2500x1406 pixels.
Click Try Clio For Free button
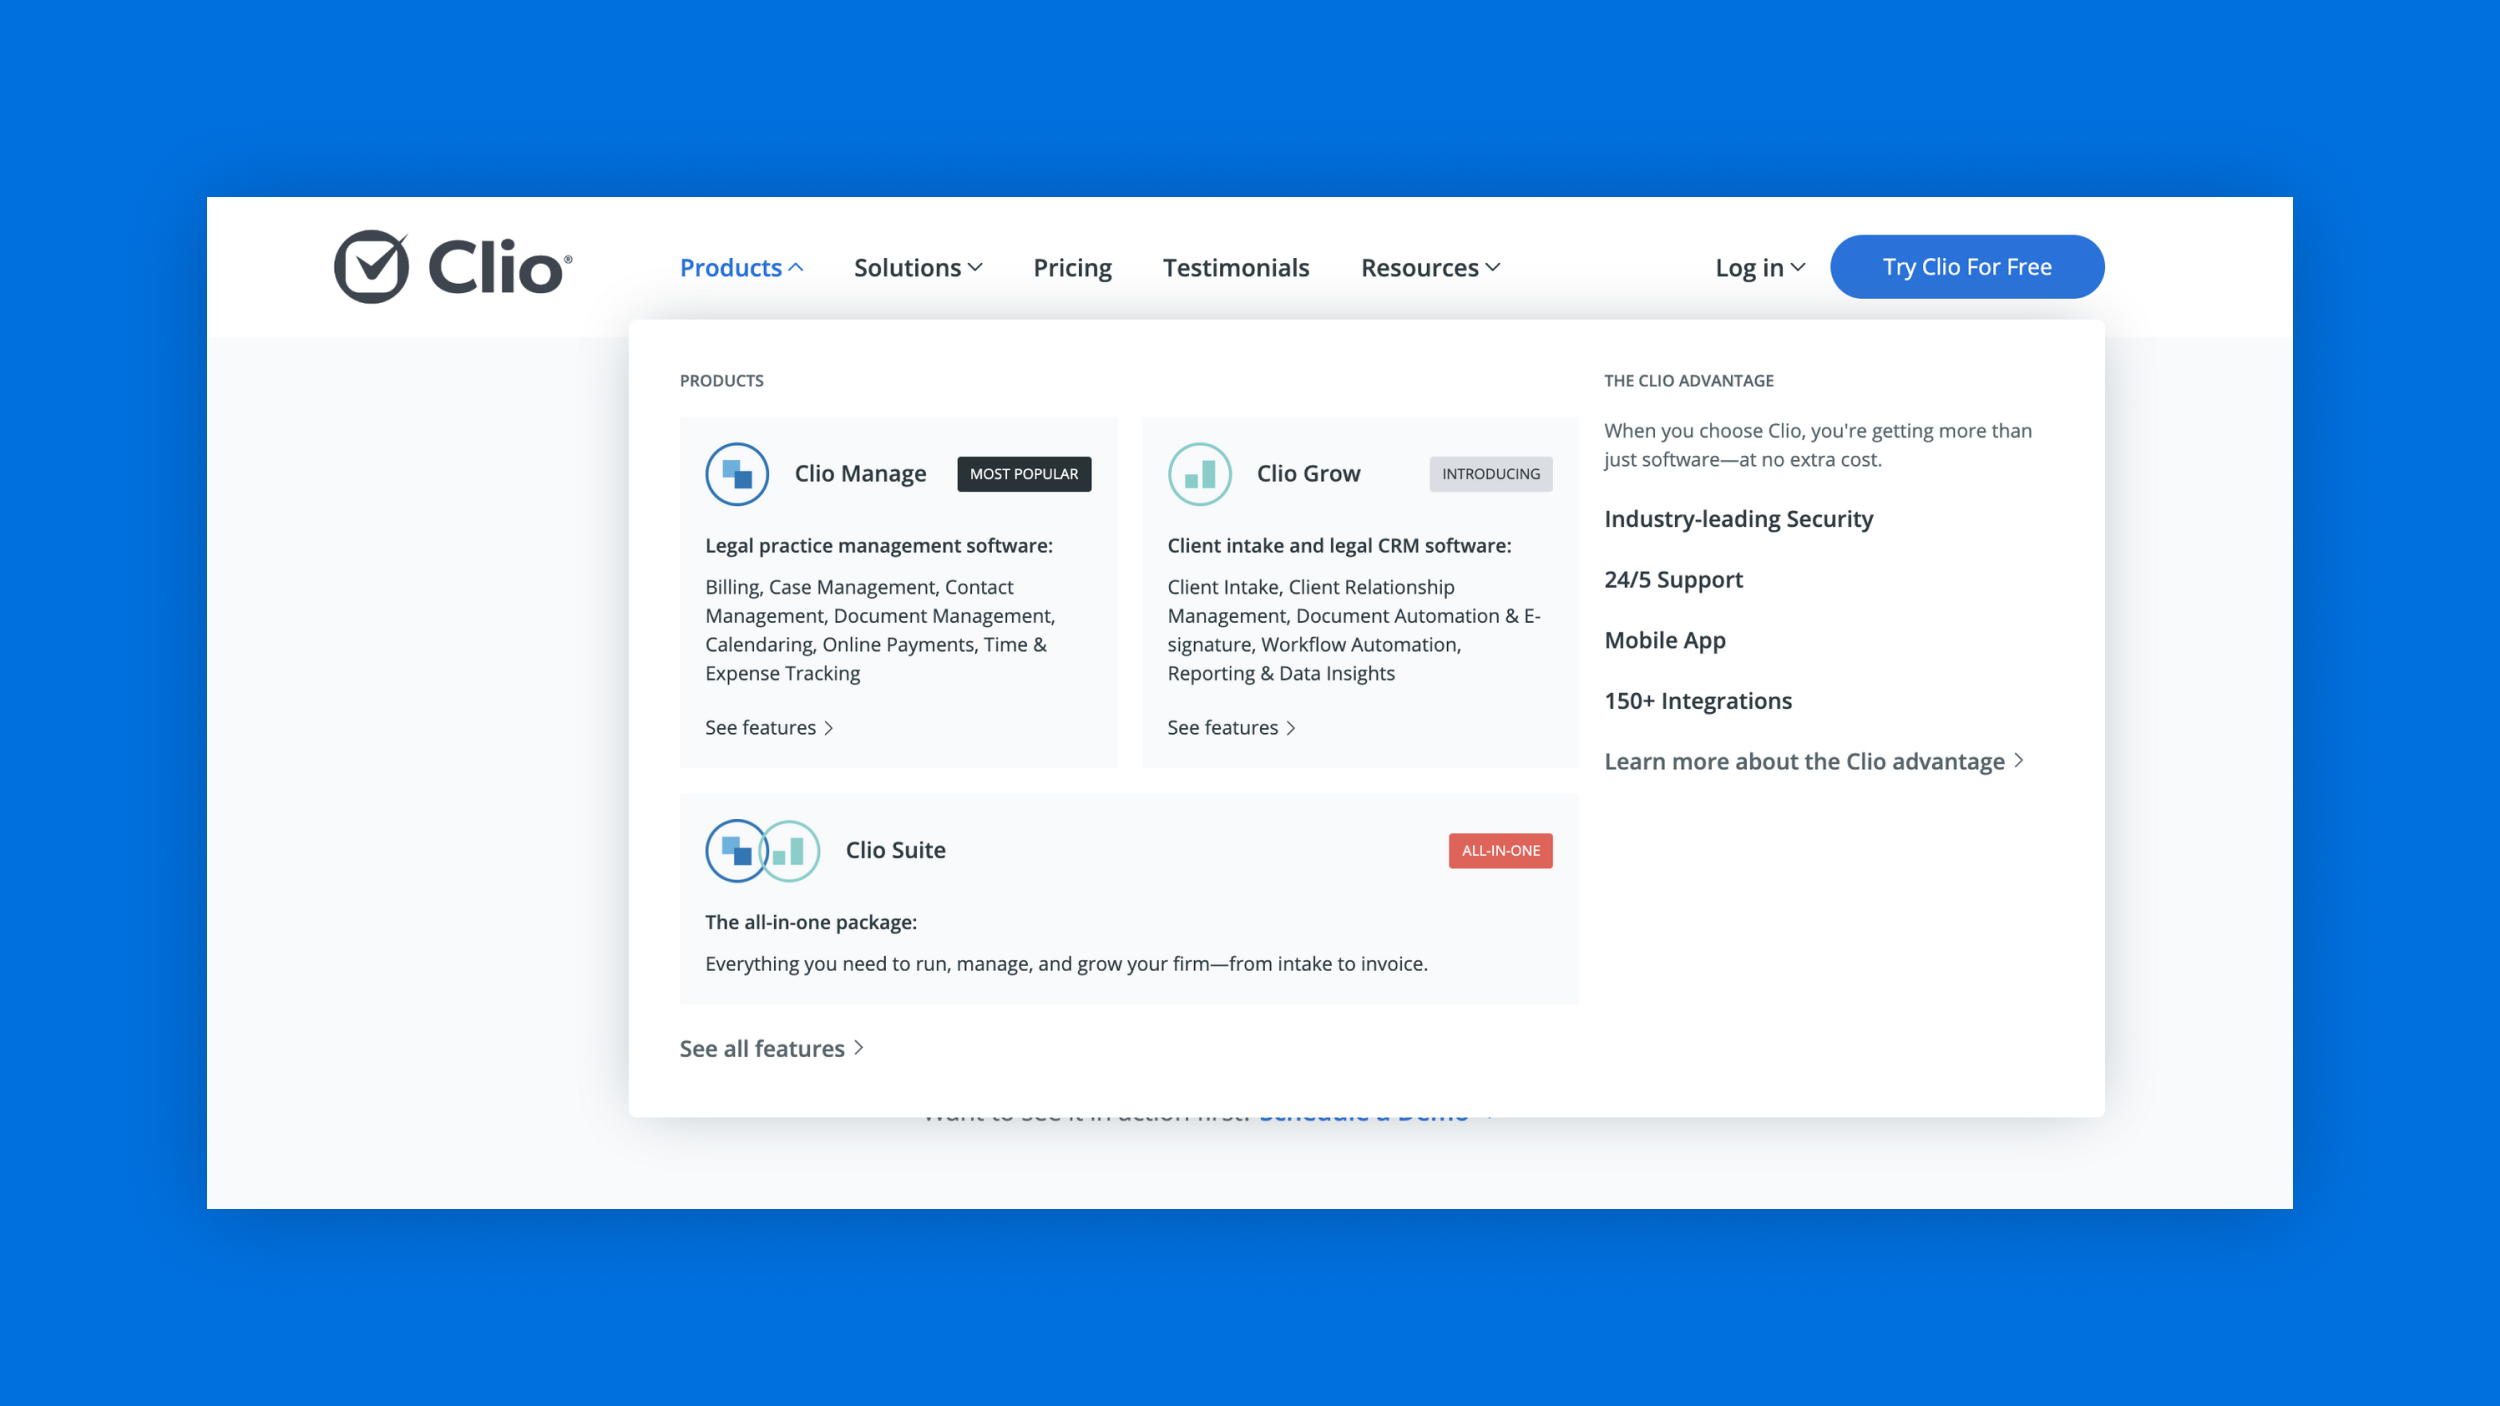(1967, 267)
